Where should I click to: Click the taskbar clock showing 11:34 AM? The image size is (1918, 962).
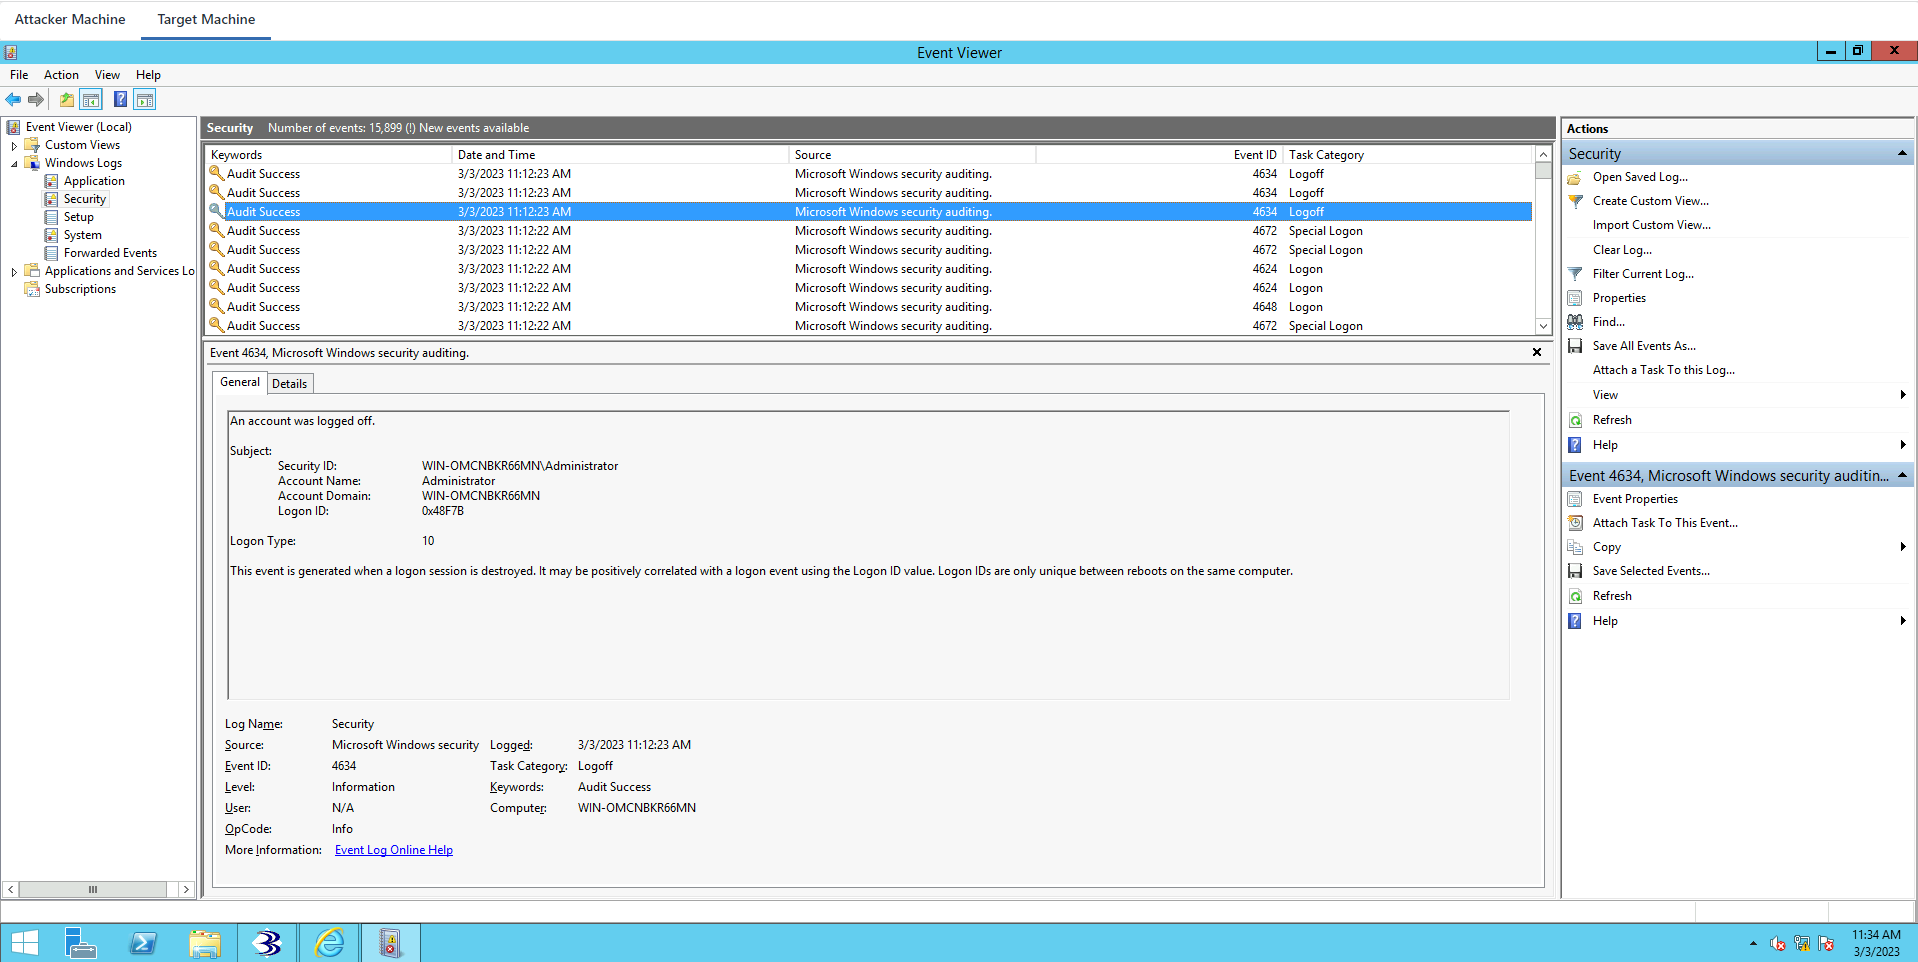1876,943
